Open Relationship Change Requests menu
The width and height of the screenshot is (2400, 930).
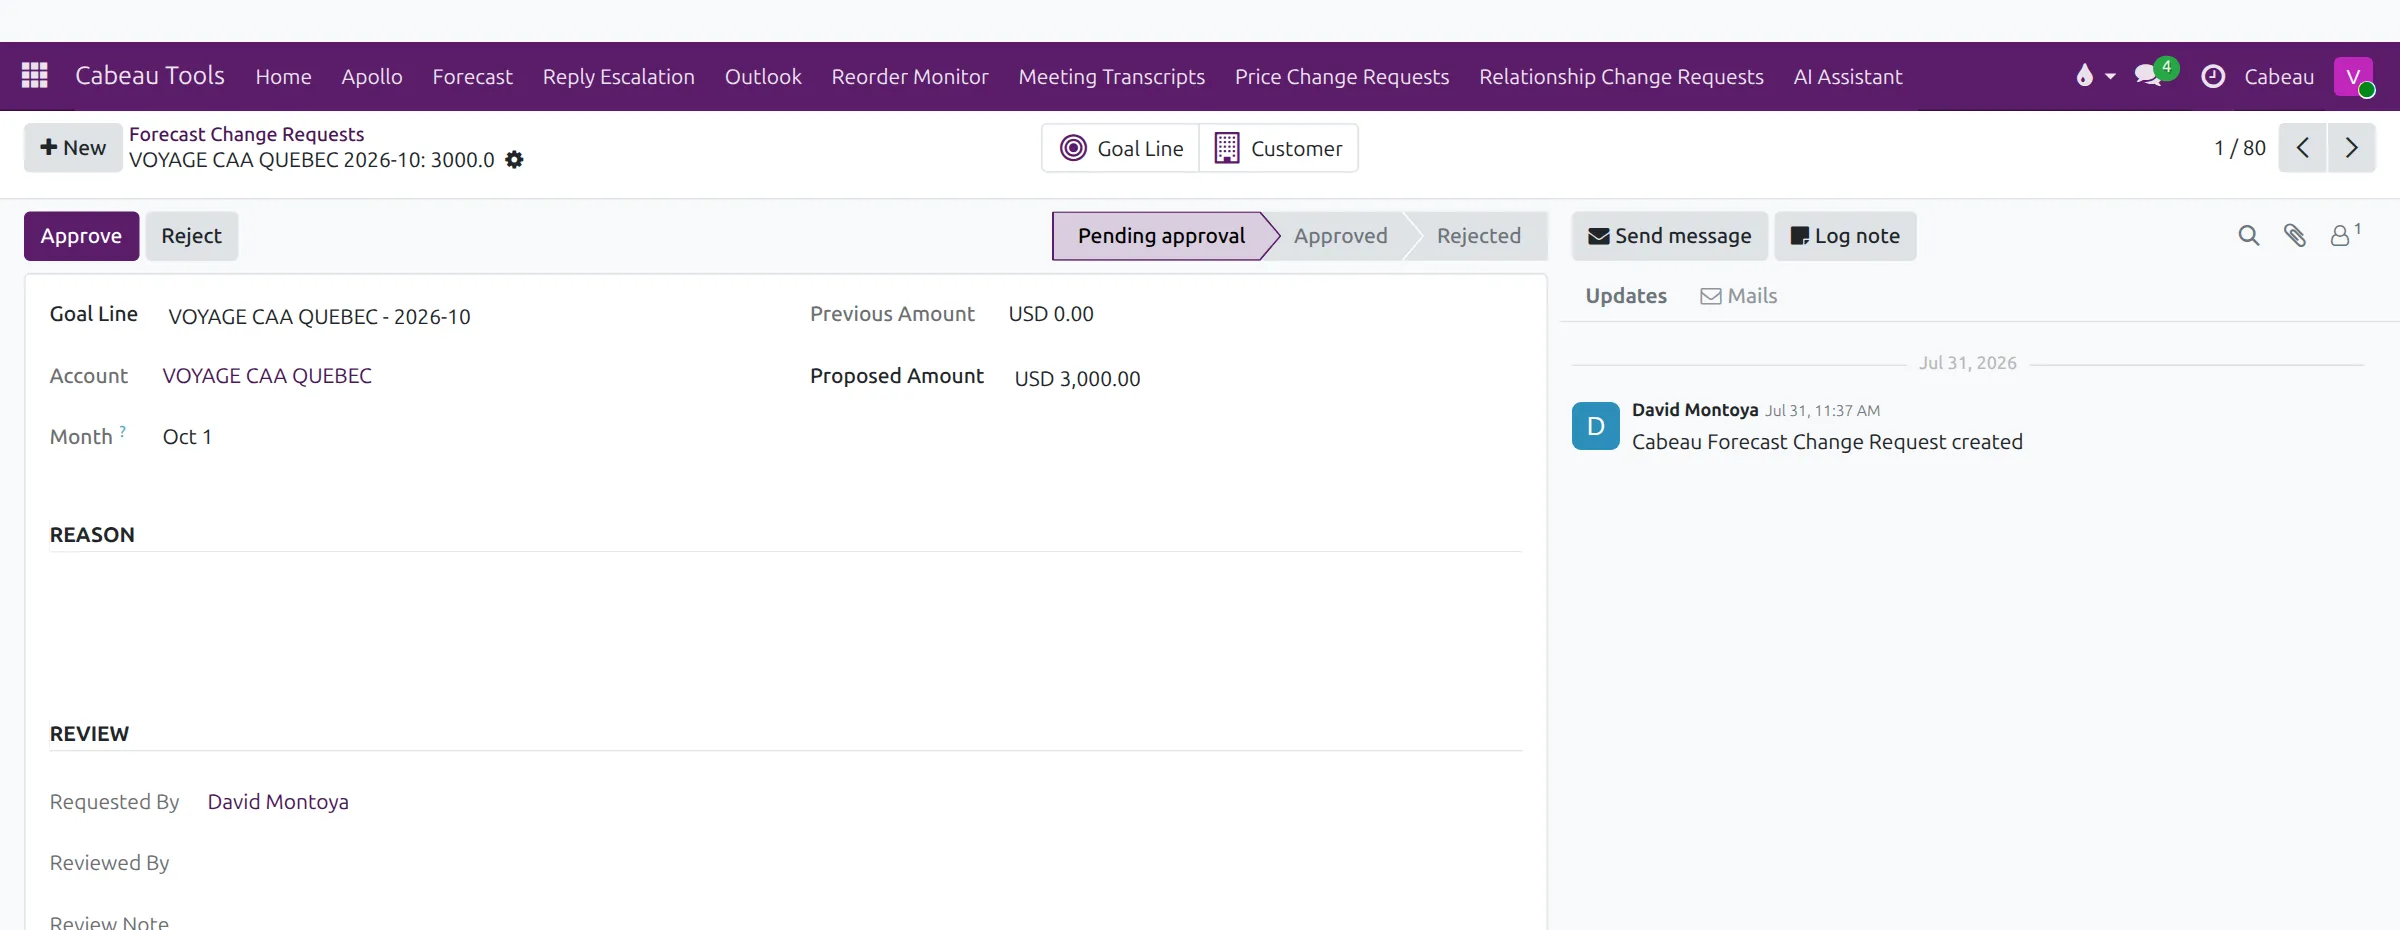coord(1621,76)
